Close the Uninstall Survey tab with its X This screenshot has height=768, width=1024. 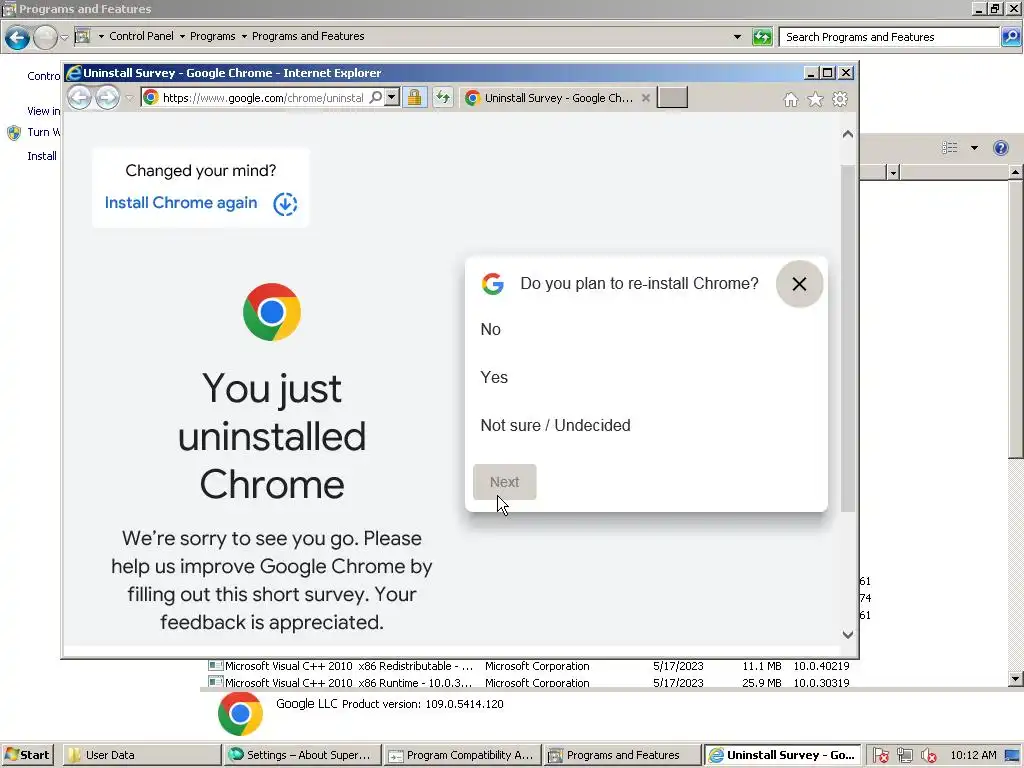pos(645,98)
